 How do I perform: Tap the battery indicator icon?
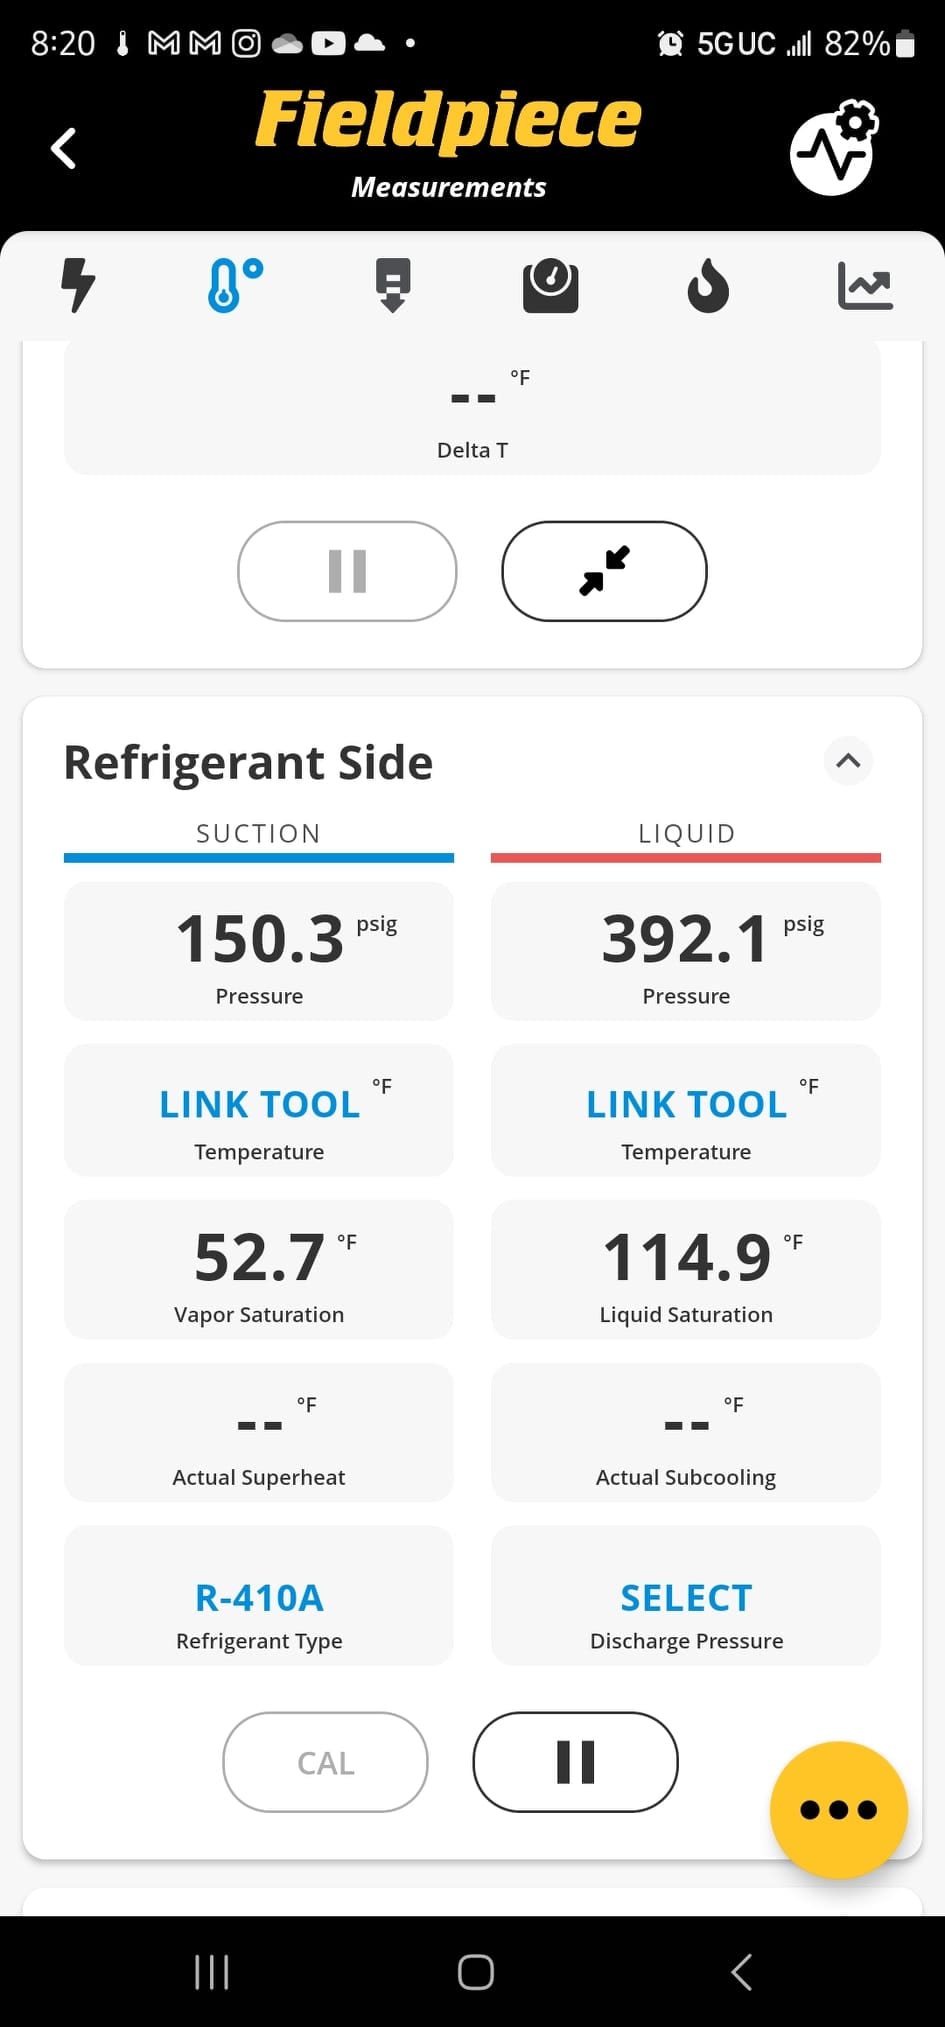pyautogui.click(x=905, y=43)
